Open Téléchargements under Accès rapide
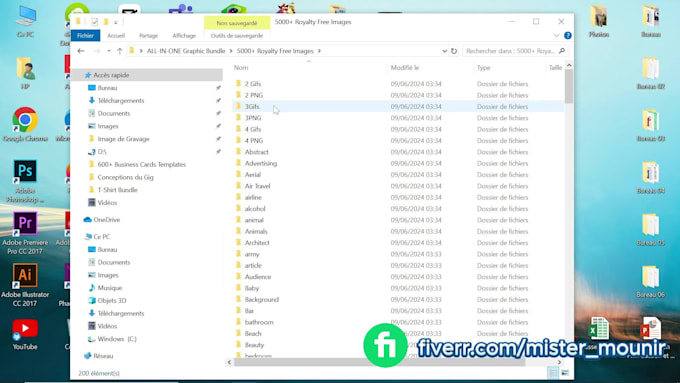680x383 pixels. 121,101
